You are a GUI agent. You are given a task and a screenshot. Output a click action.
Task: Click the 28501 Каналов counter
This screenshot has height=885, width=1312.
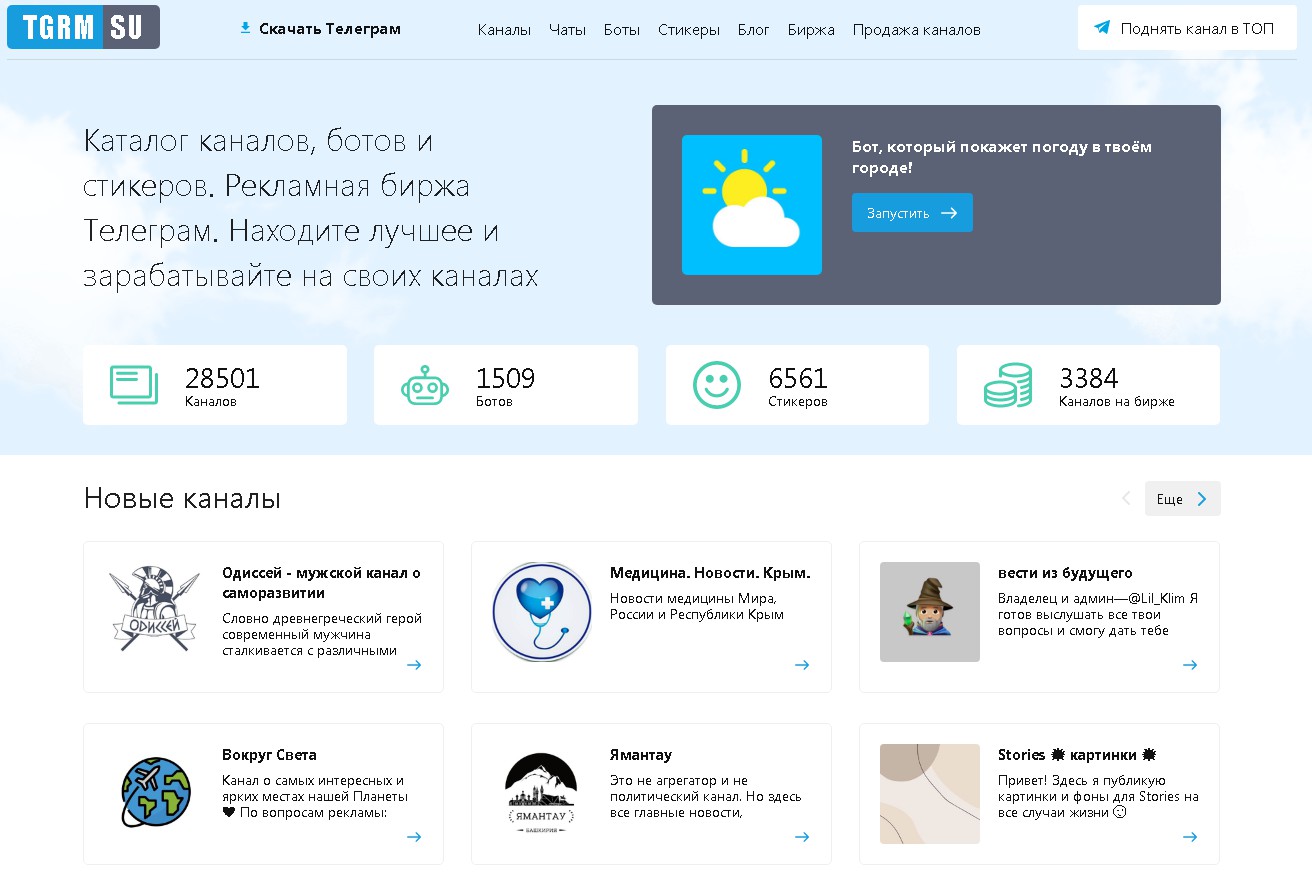215,385
